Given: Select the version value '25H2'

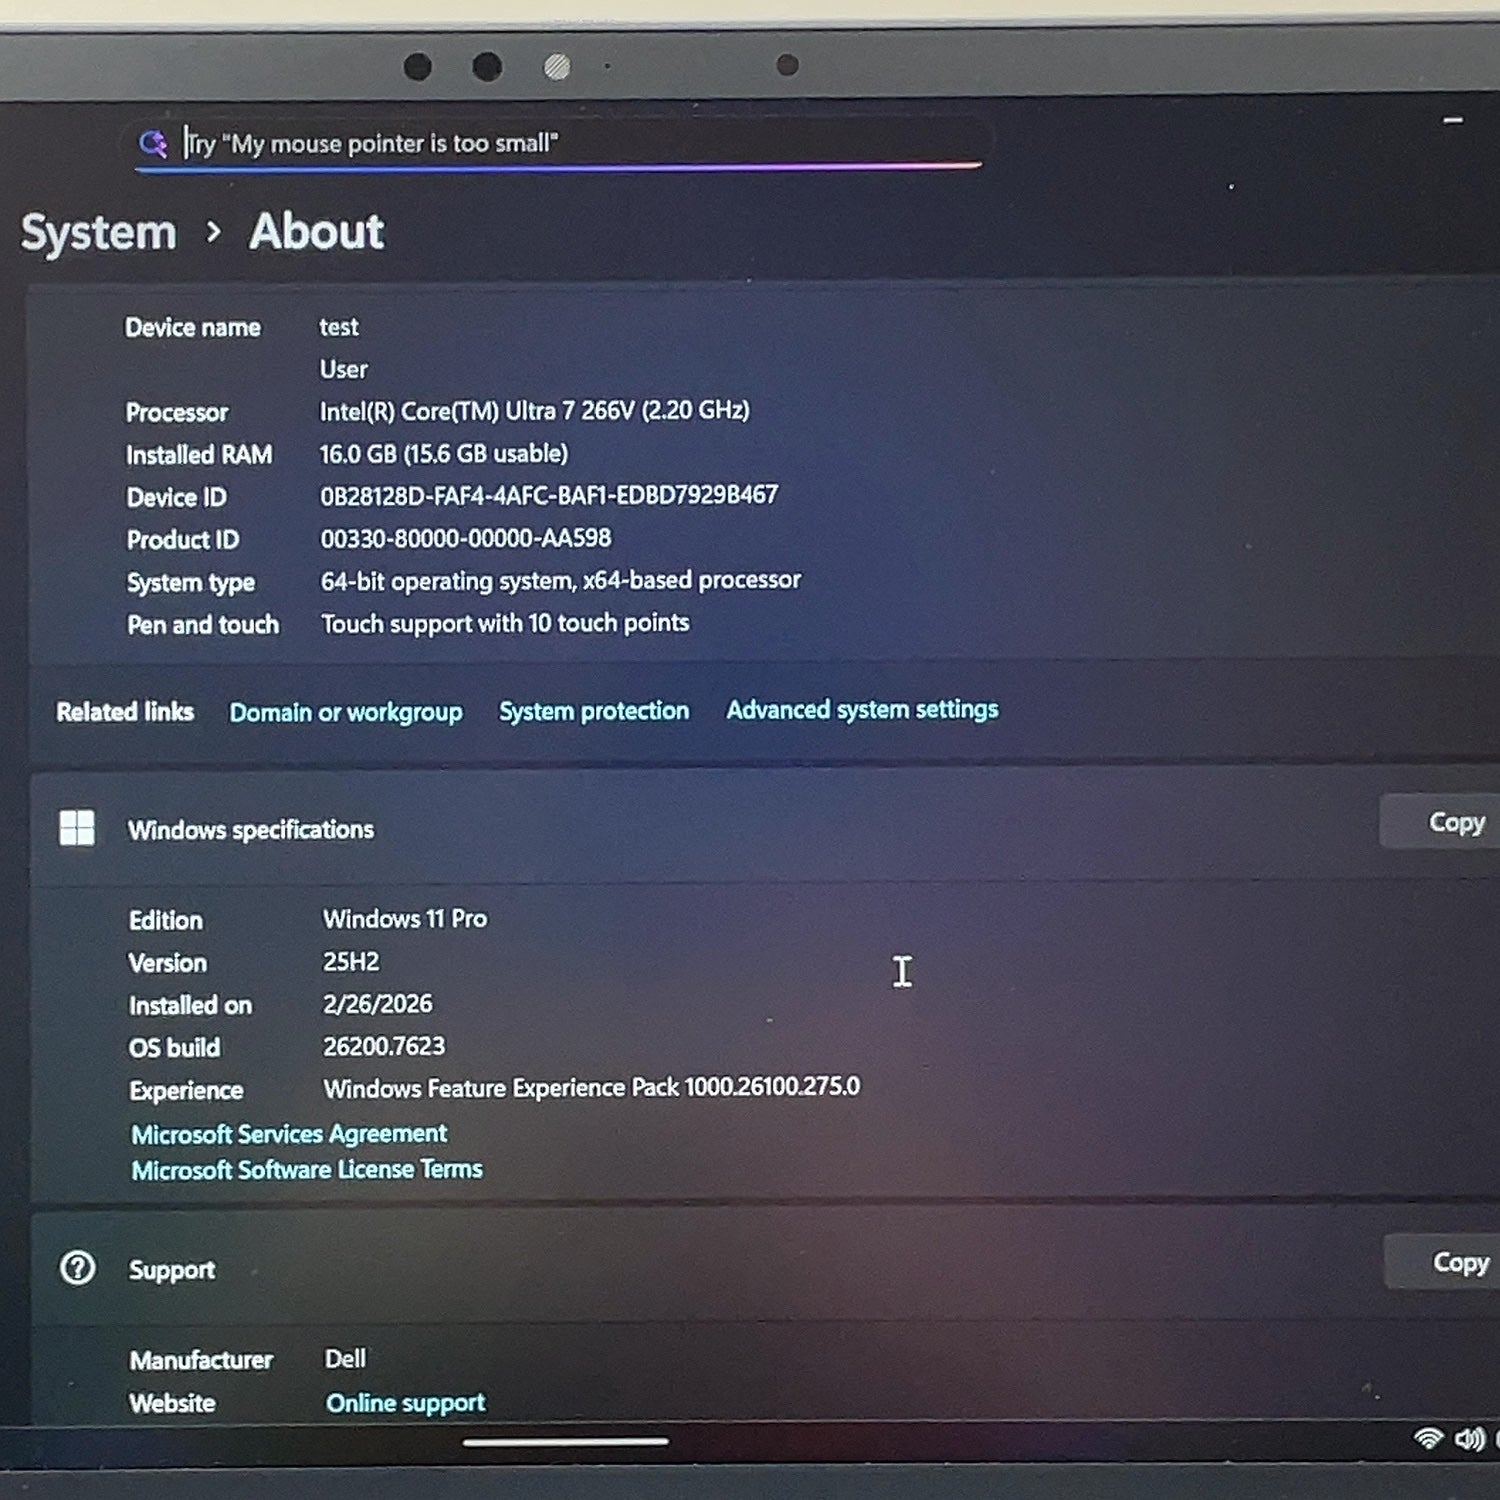Looking at the screenshot, I should pos(351,962).
